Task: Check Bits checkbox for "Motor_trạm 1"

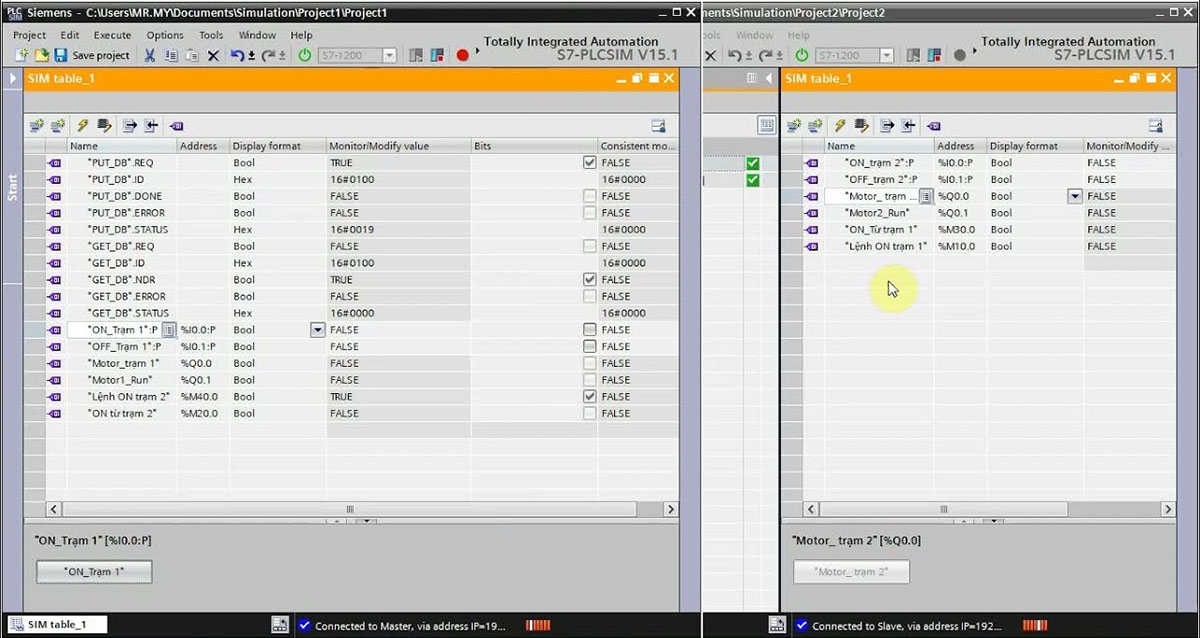Action: point(589,363)
